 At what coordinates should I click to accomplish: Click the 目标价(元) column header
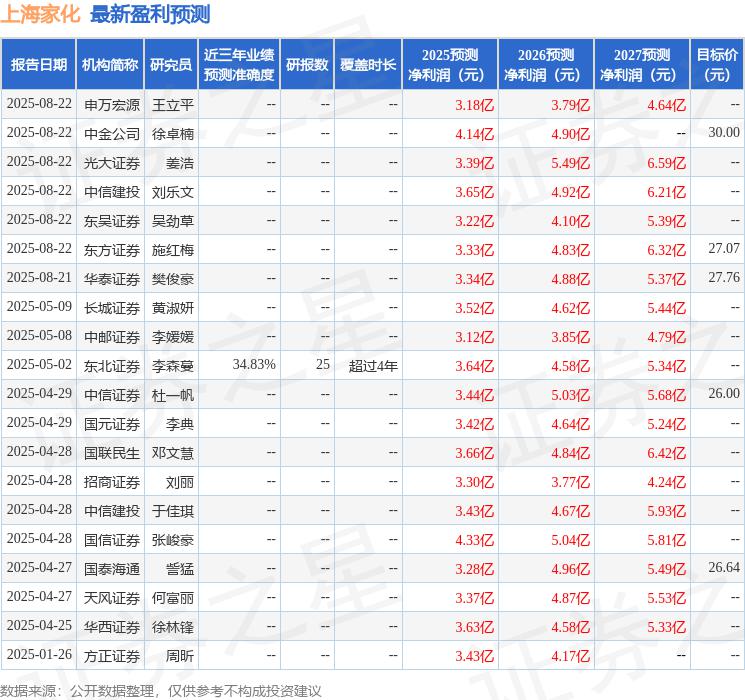point(717,65)
